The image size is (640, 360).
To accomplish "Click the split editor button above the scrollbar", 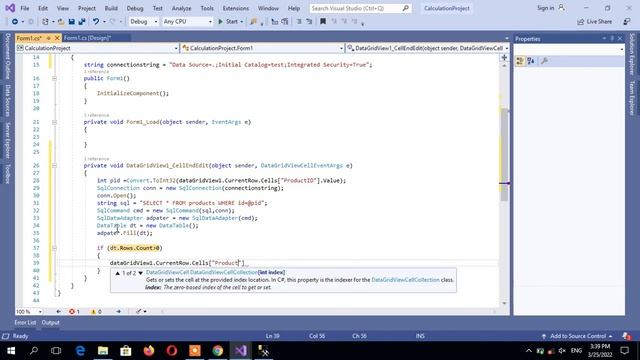I will click(504, 58).
